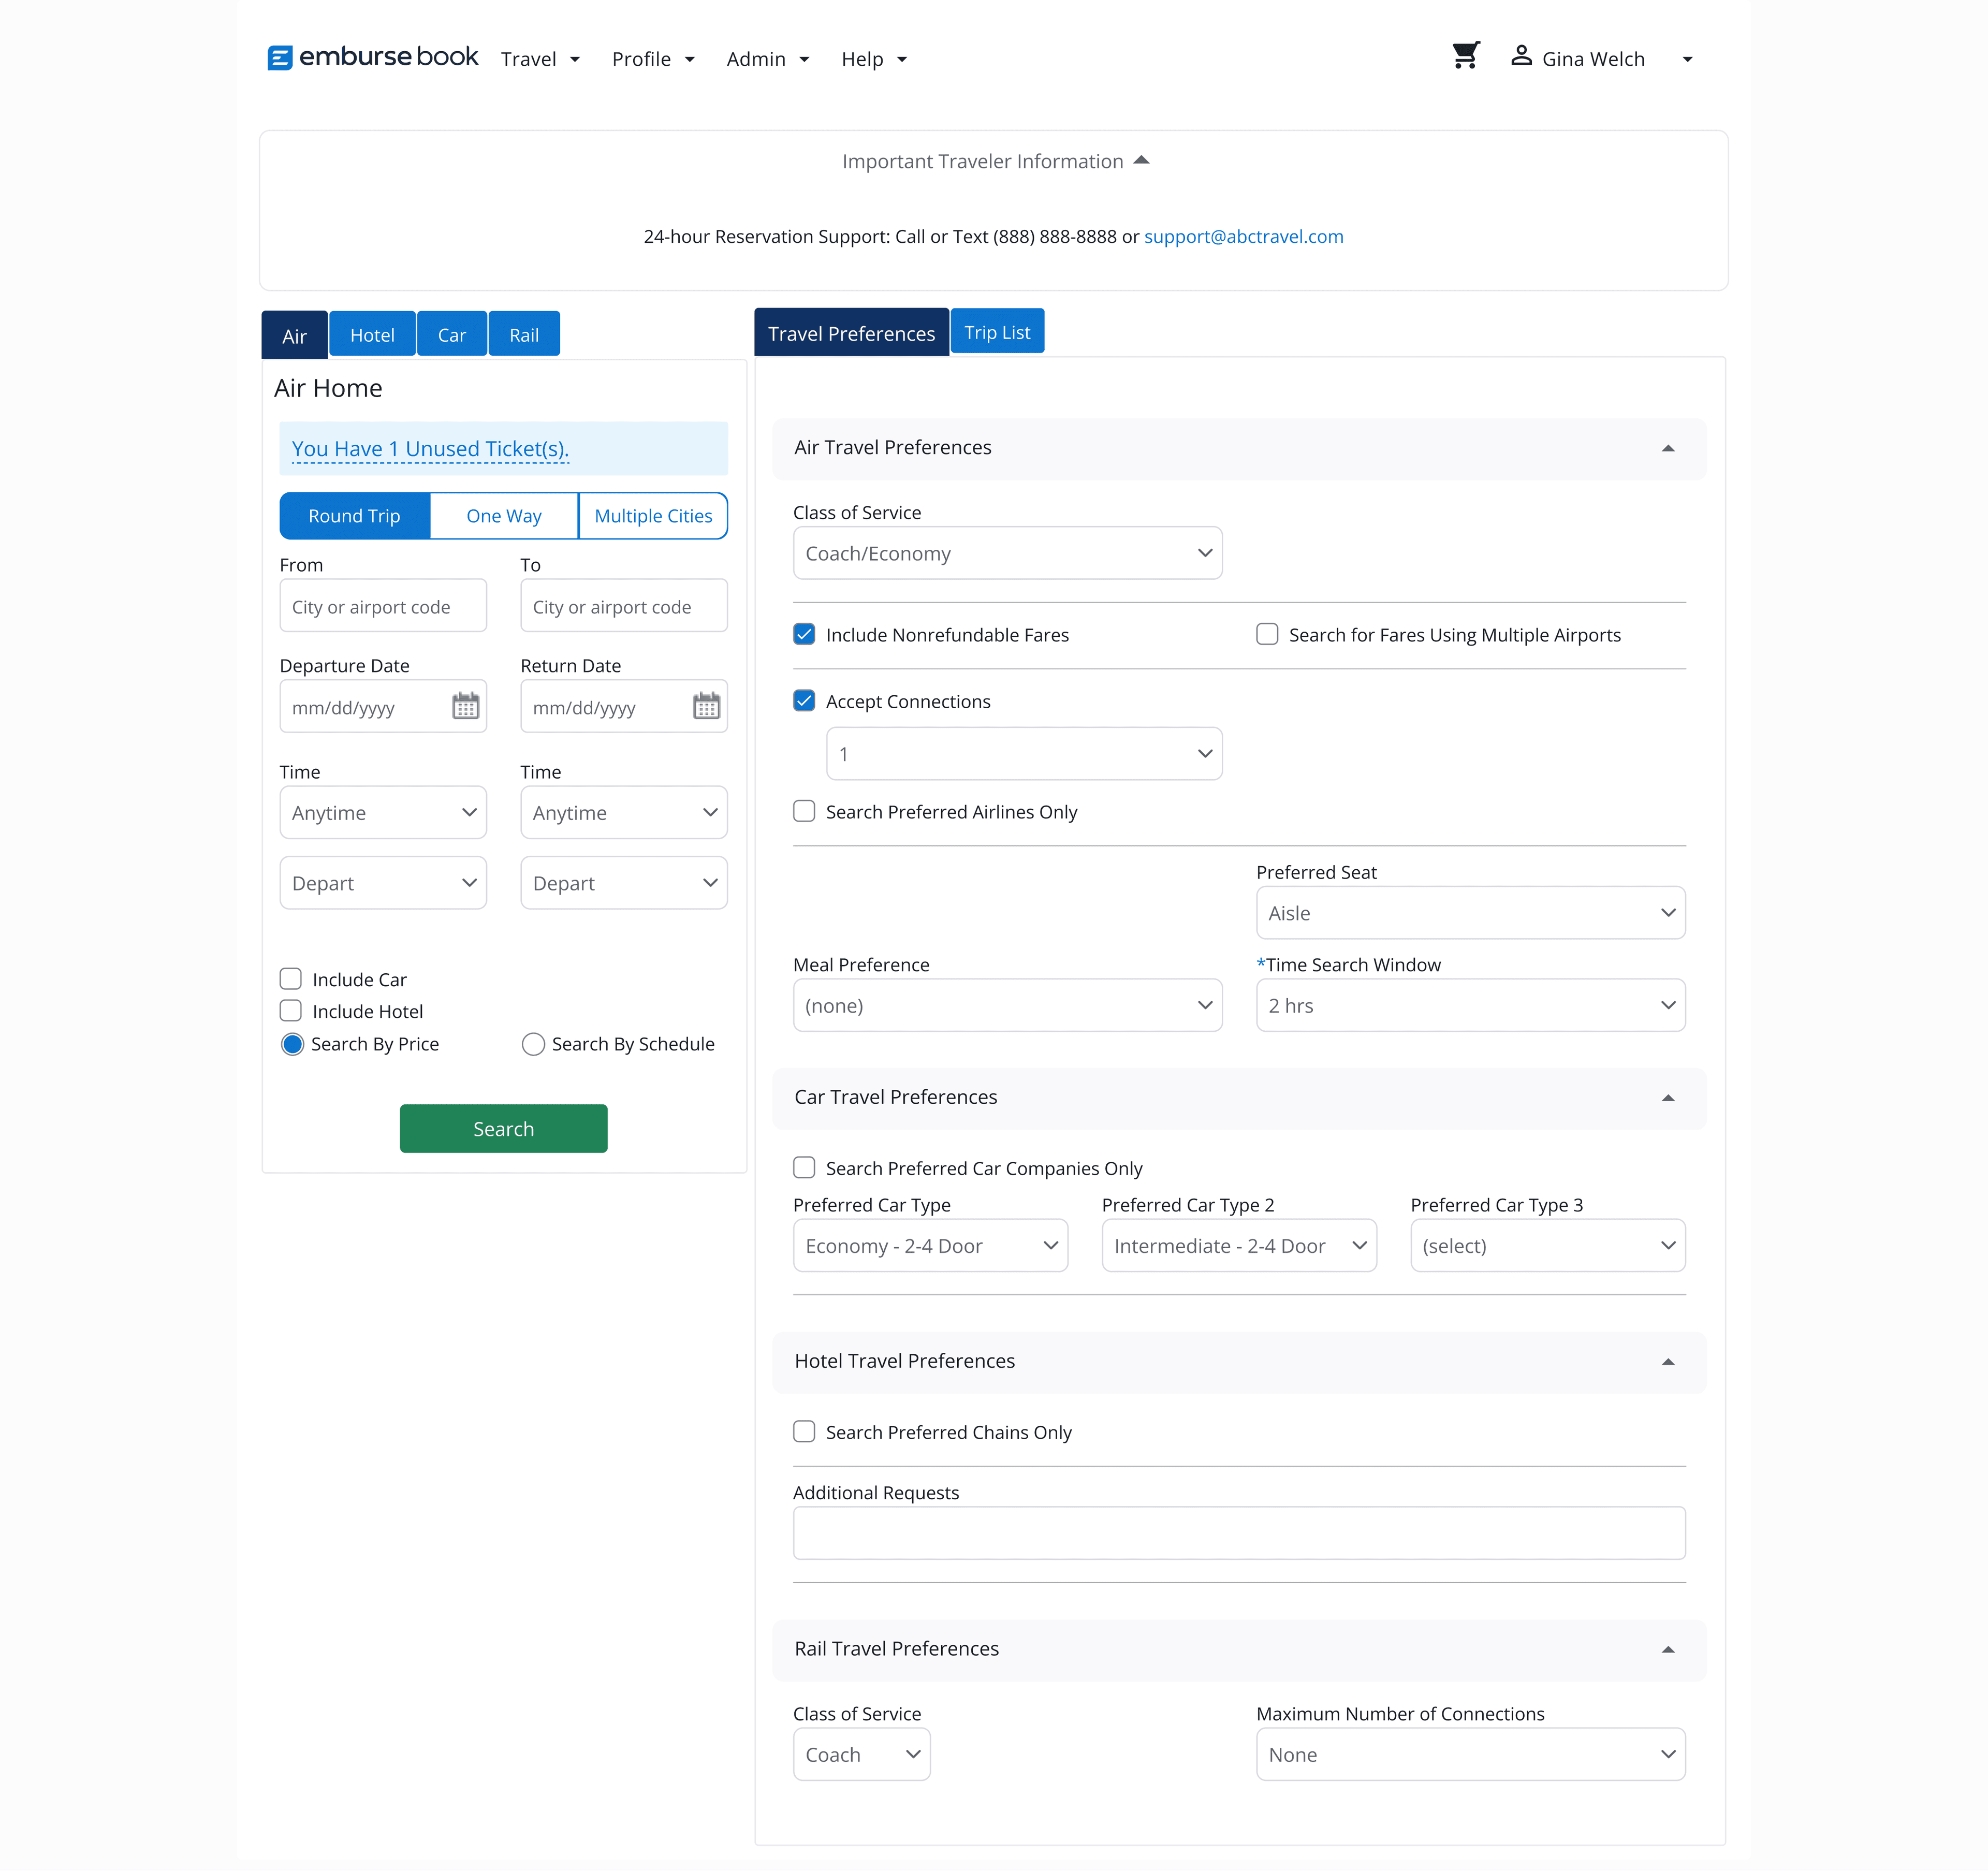Collapse the Rail Travel Preferences section
This screenshot has height=1871, width=1988.
(x=1667, y=1650)
